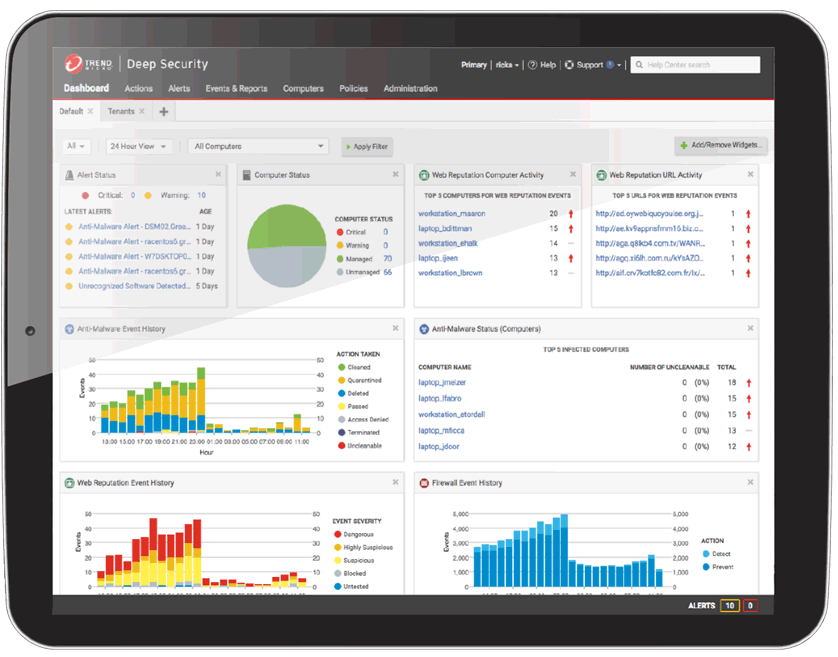Click the yellow alerts counter showing 10
Image resolution: width=838 pixels, height=657 pixels.
pos(729,606)
